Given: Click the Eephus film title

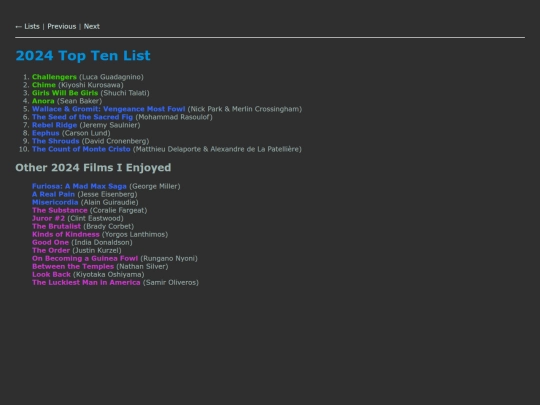Looking at the screenshot, I should click(x=46, y=133).
